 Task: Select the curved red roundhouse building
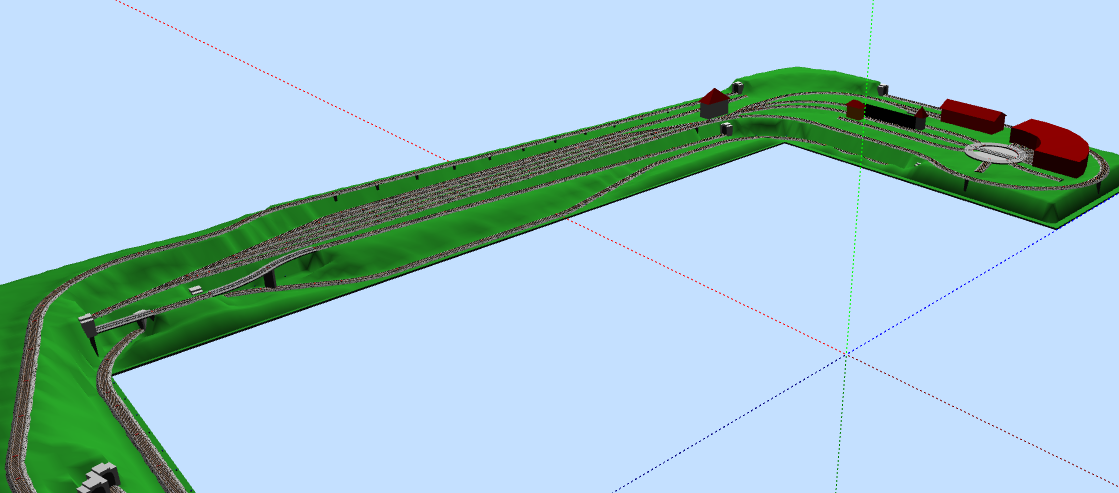pyautogui.click(x=1051, y=145)
